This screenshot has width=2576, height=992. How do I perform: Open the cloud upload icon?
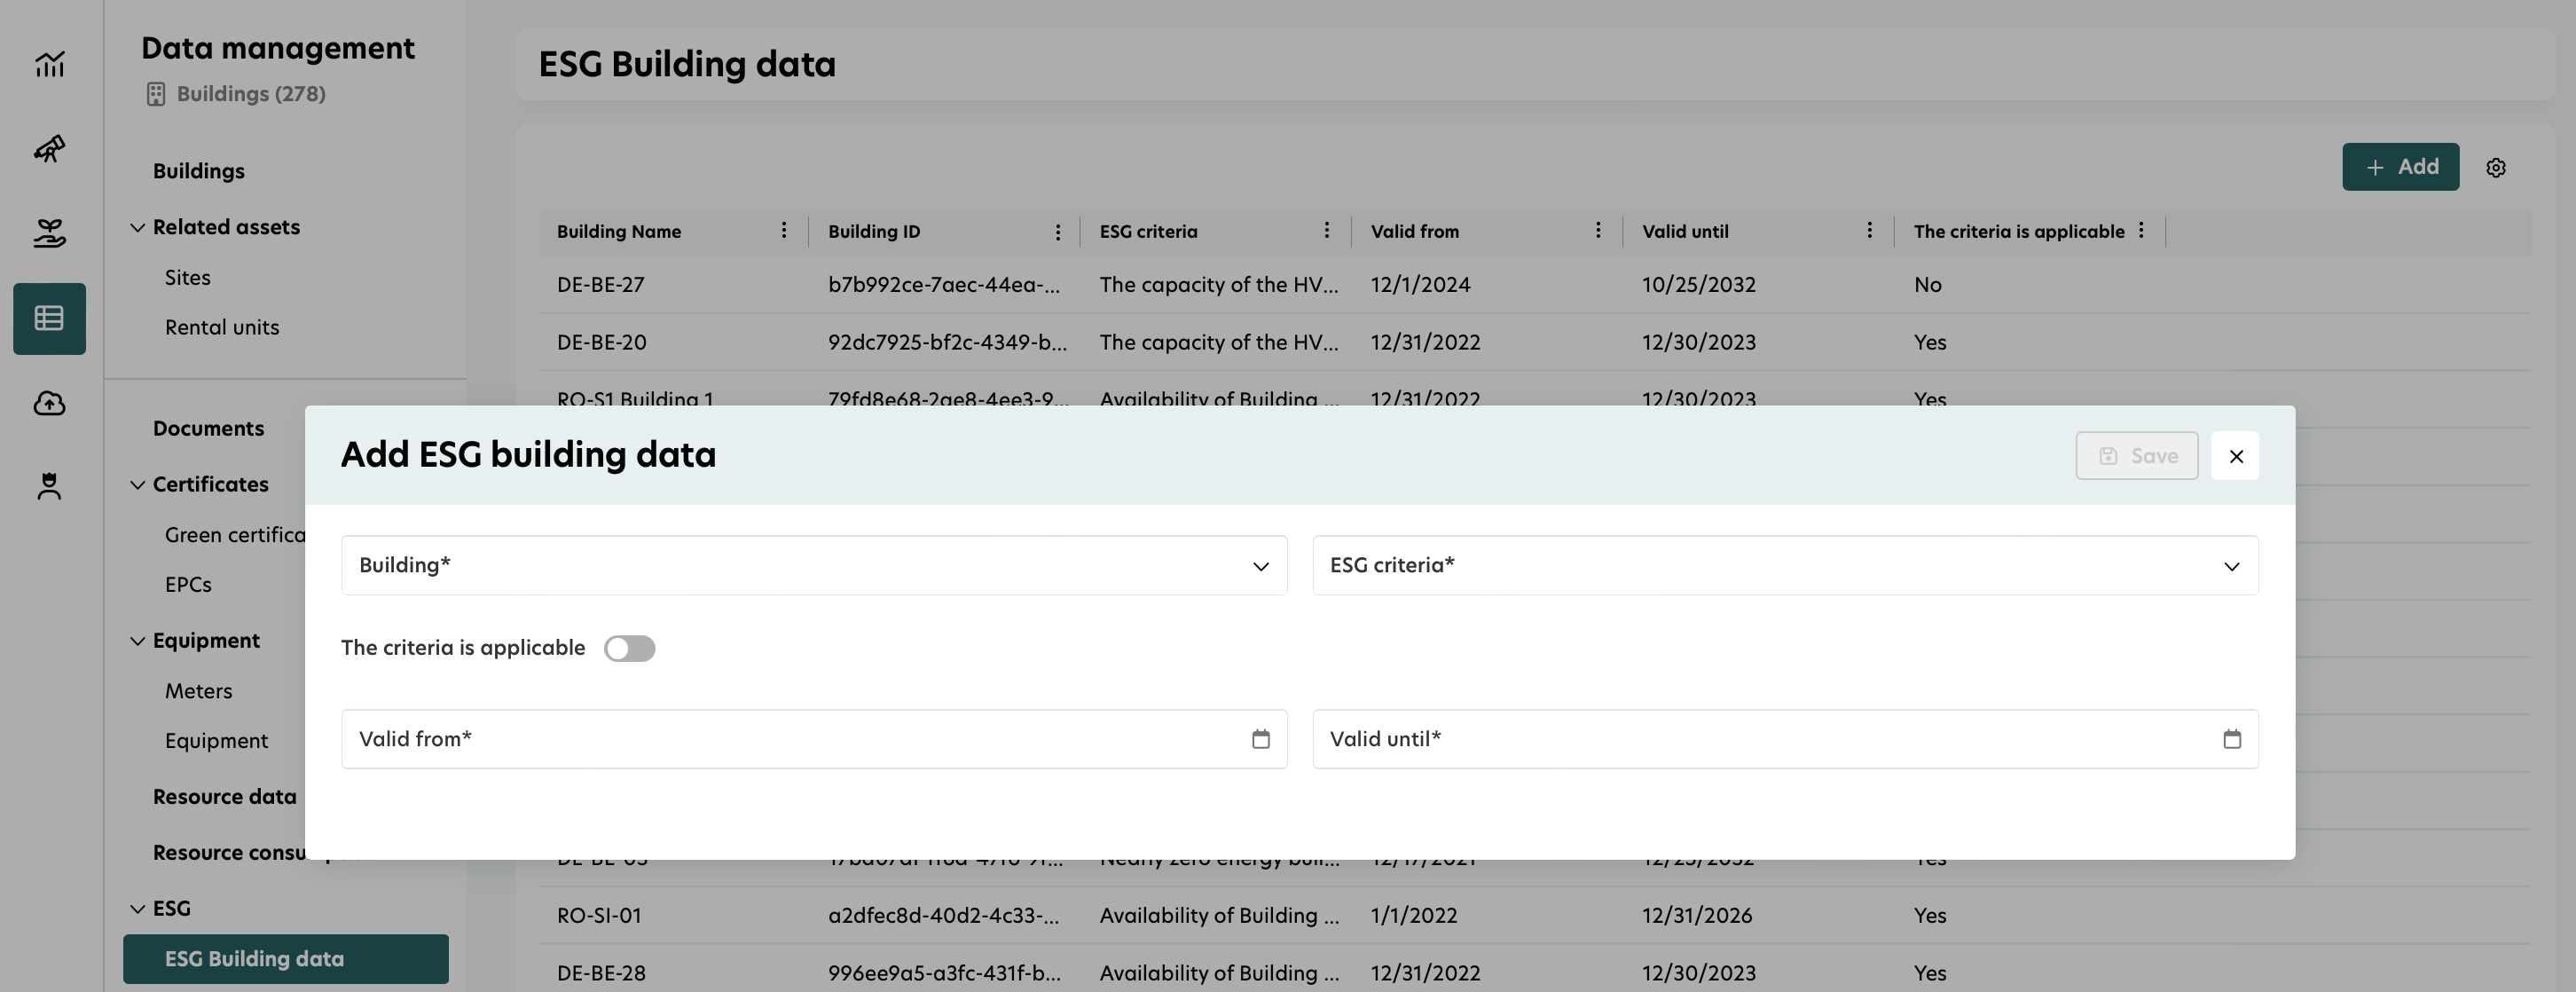[x=49, y=403]
